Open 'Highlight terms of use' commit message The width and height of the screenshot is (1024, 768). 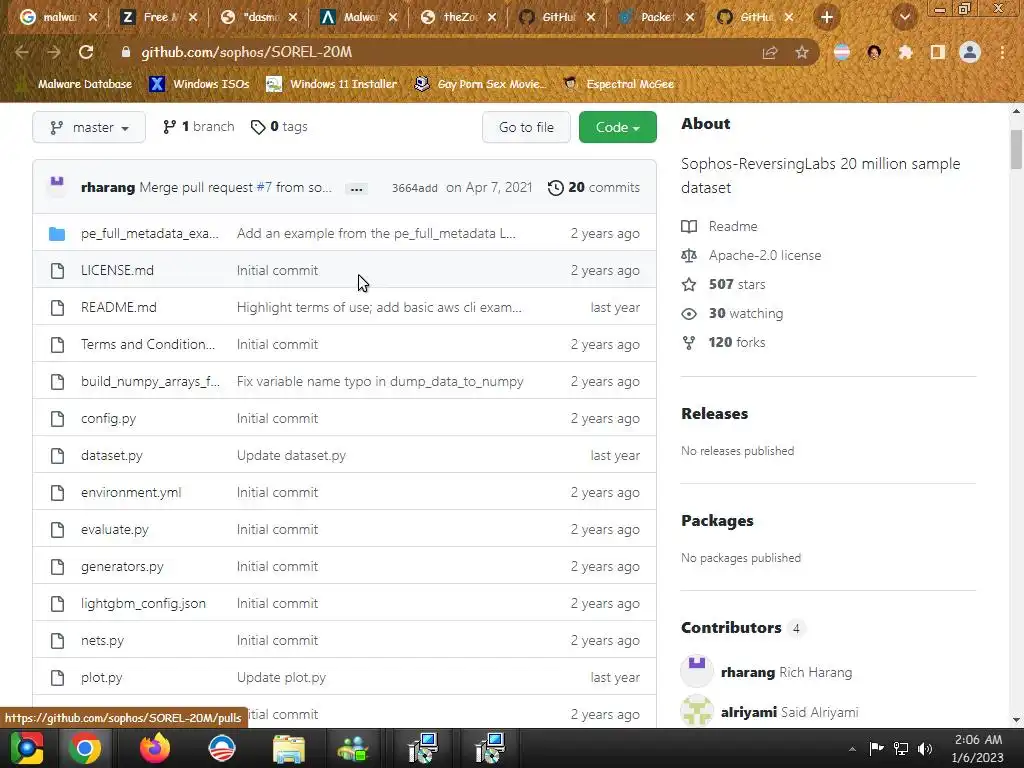coord(379,307)
